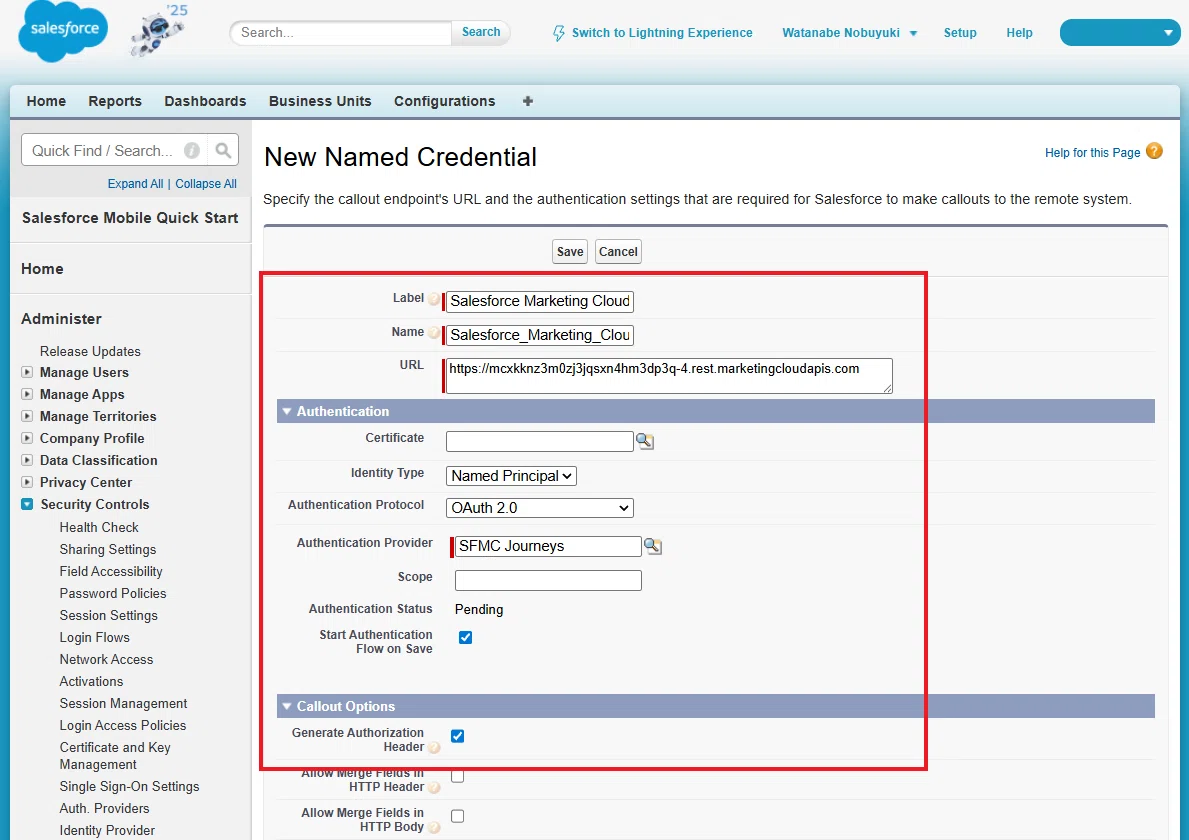Open the Certificate lookup icon
1189x840 pixels.
[x=645, y=441]
